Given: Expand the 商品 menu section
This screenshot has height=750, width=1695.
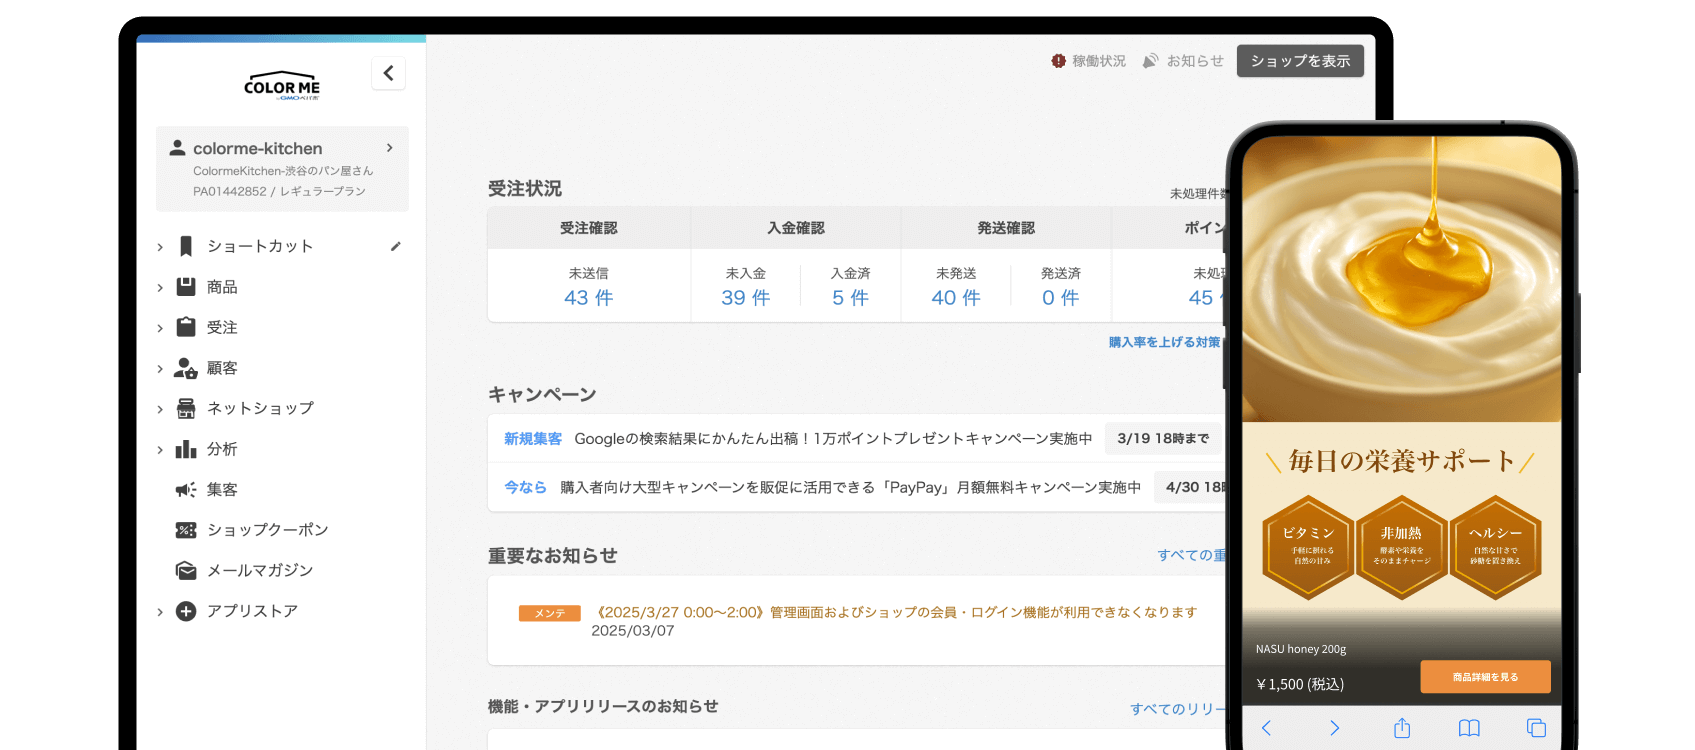Looking at the screenshot, I should pos(160,288).
